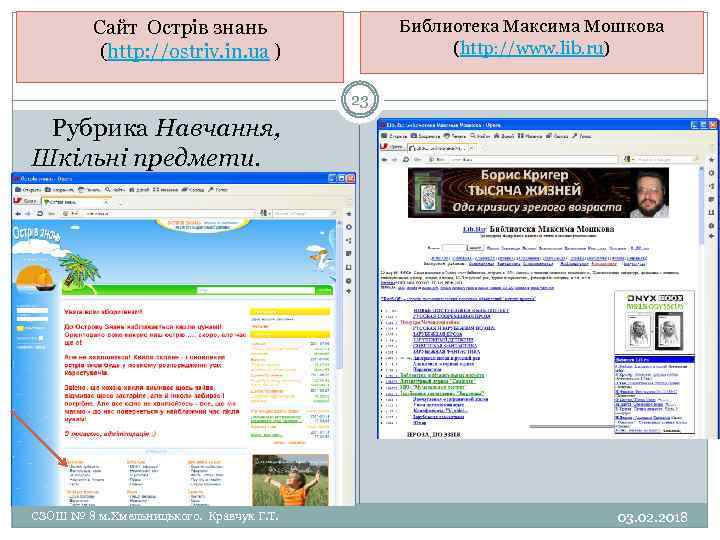This screenshot has height=540, width=720.
Task: Click browser search field in Острів знань window
Action: tap(304, 213)
